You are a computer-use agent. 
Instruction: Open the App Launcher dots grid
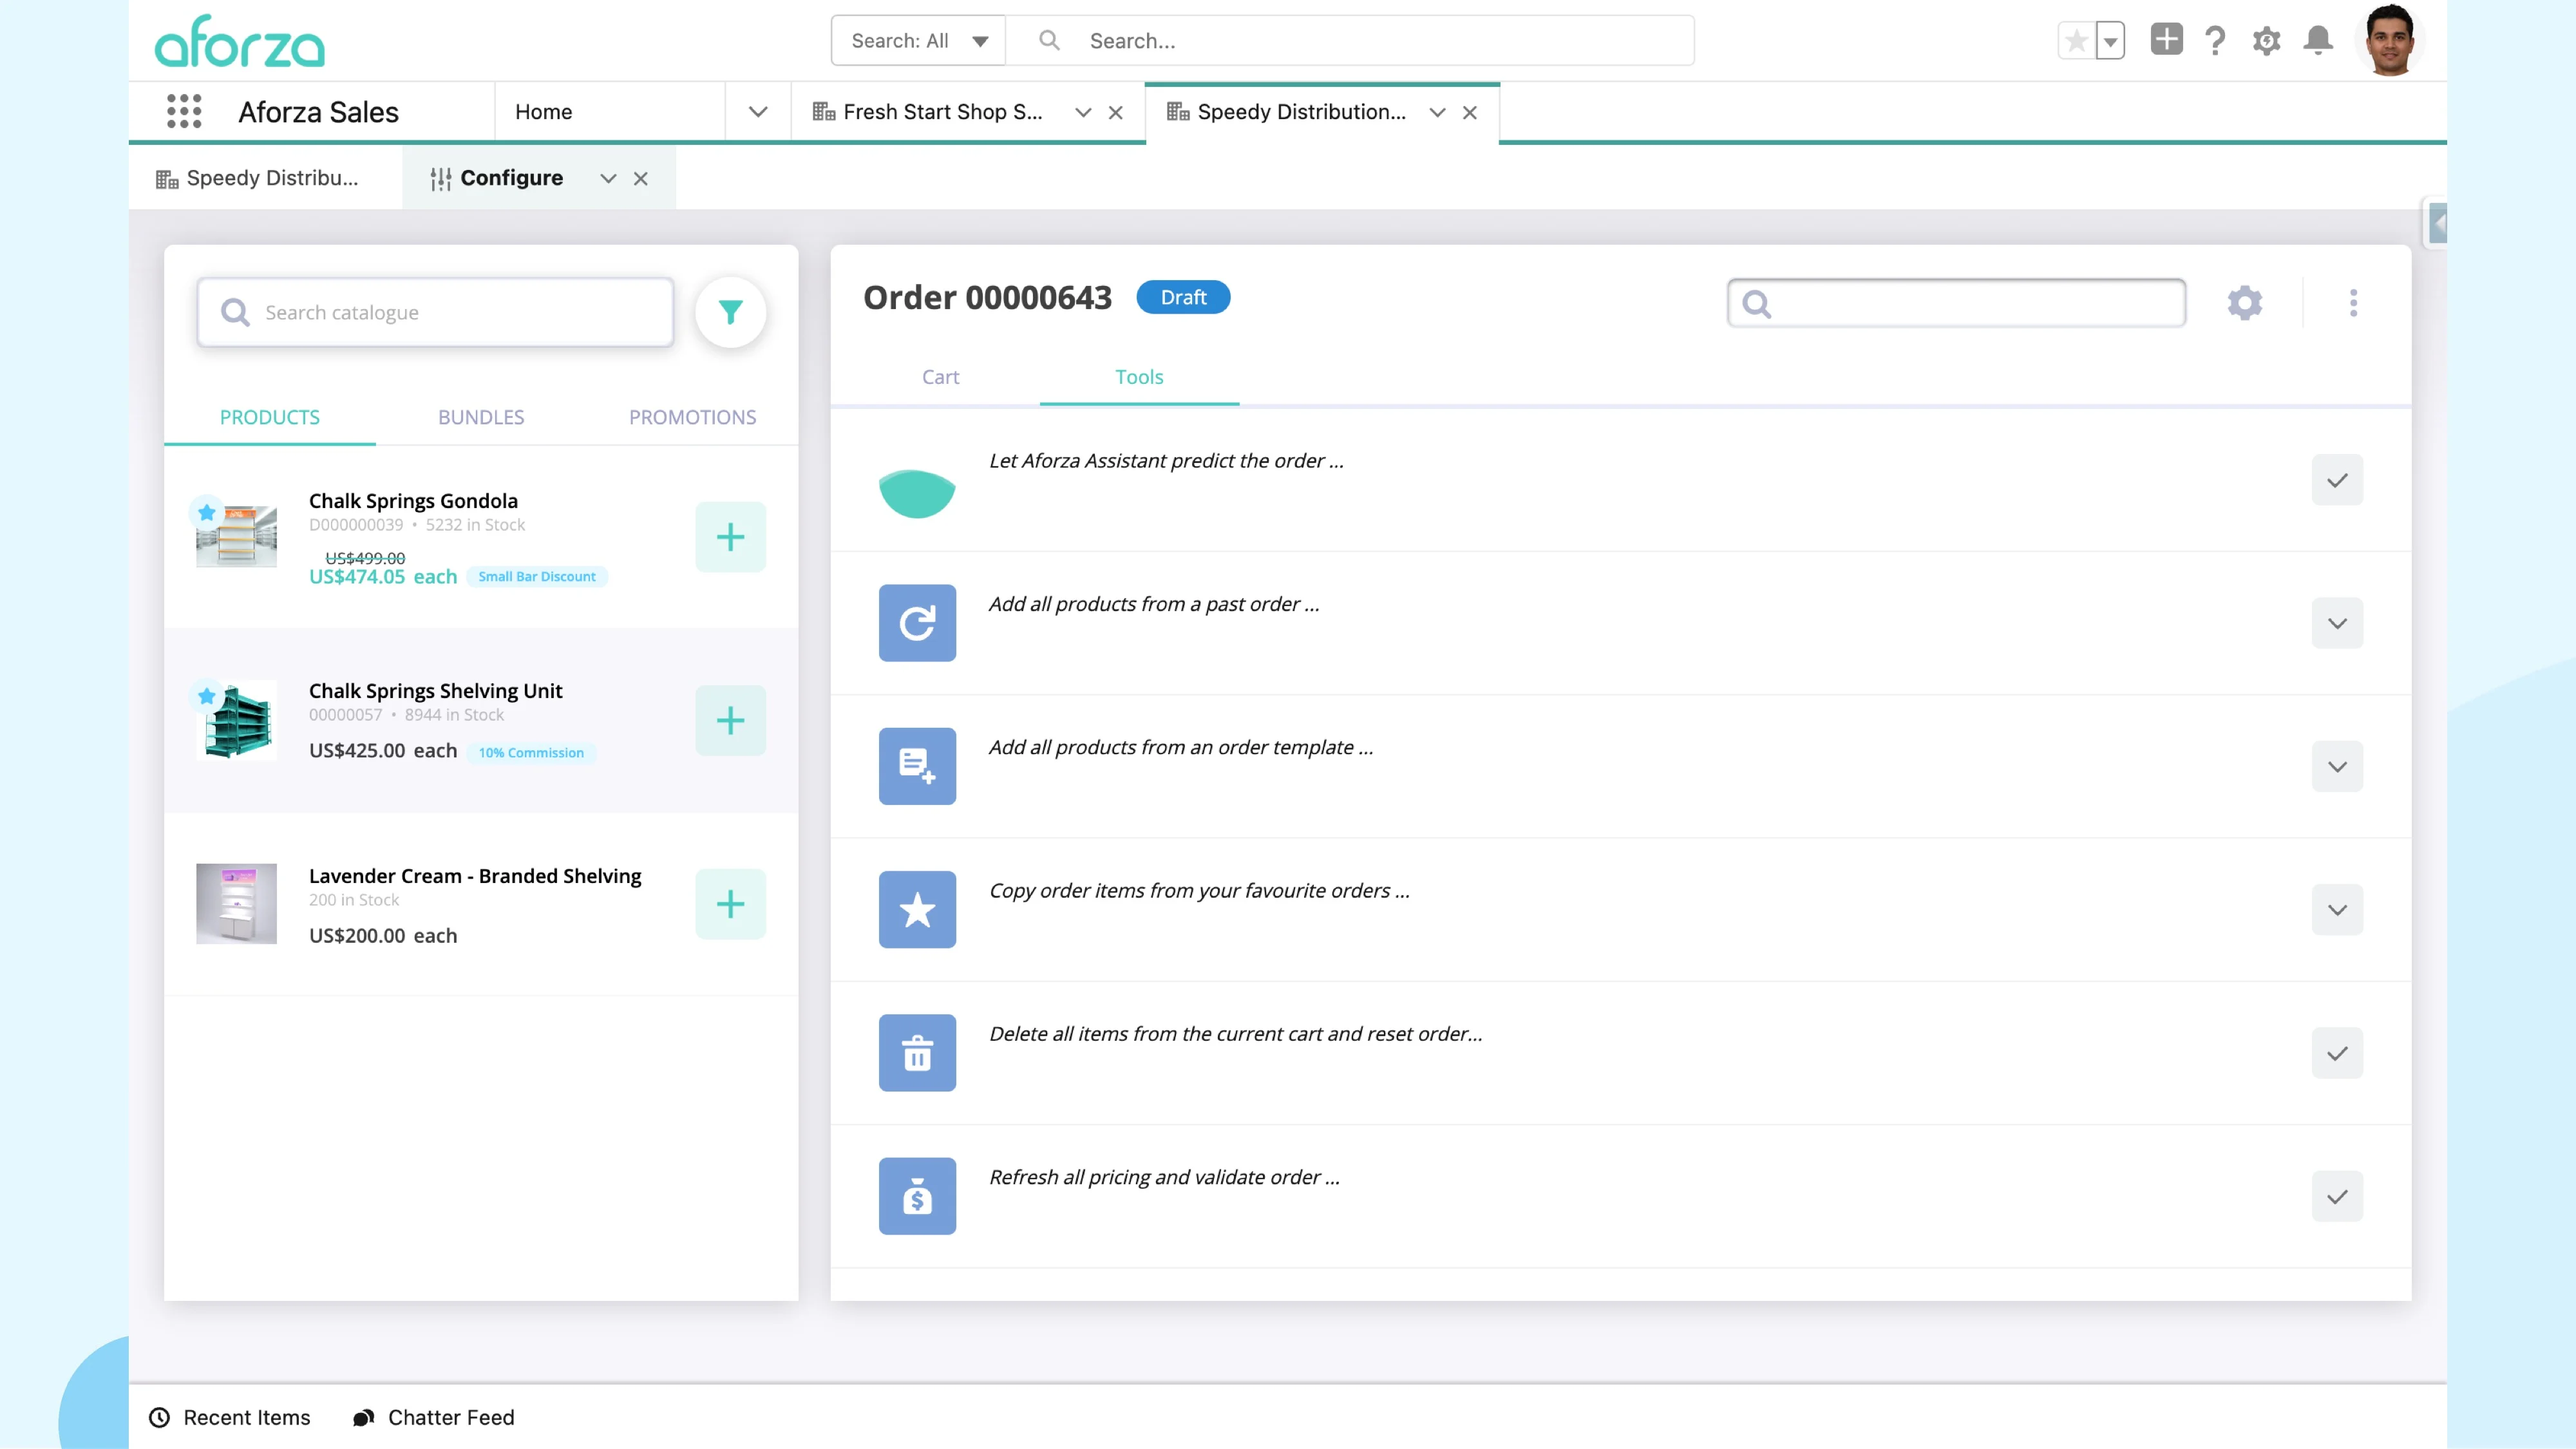[x=184, y=112]
